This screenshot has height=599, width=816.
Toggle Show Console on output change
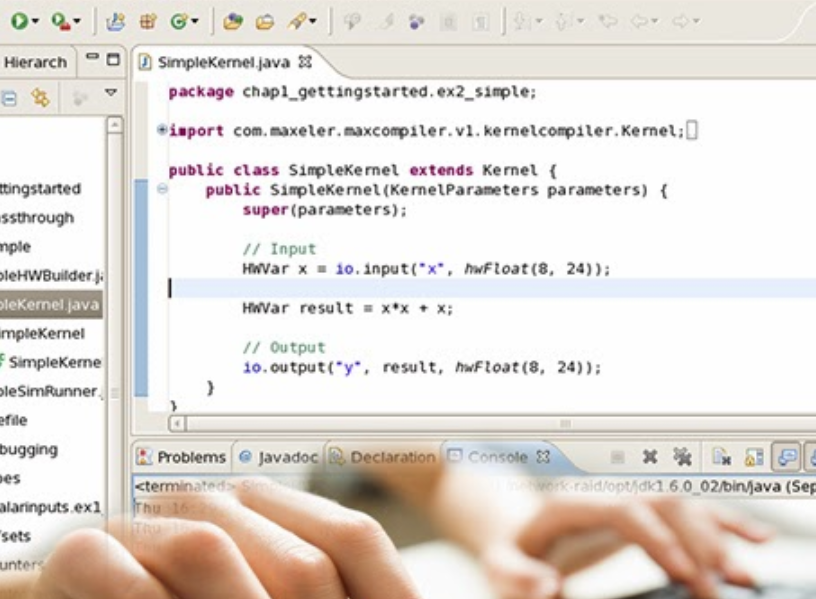pyautogui.click(x=786, y=457)
